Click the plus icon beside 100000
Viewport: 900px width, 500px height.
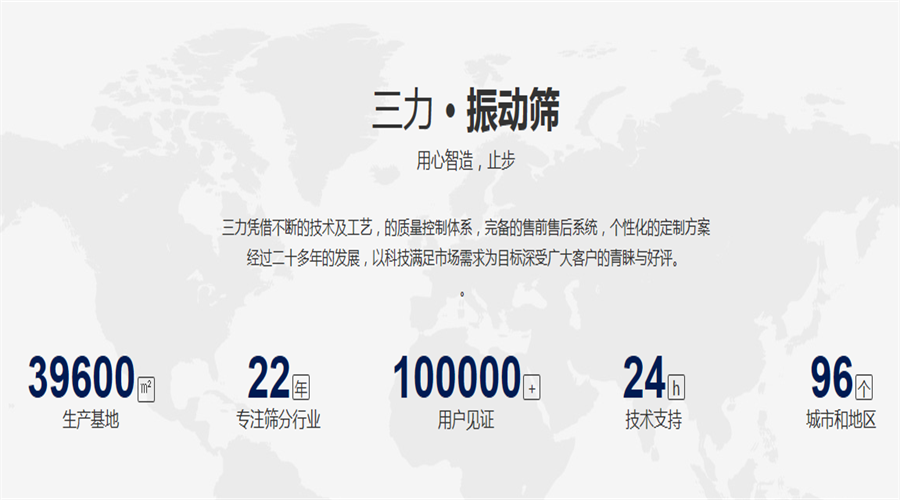pyautogui.click(x=532, y=387)
